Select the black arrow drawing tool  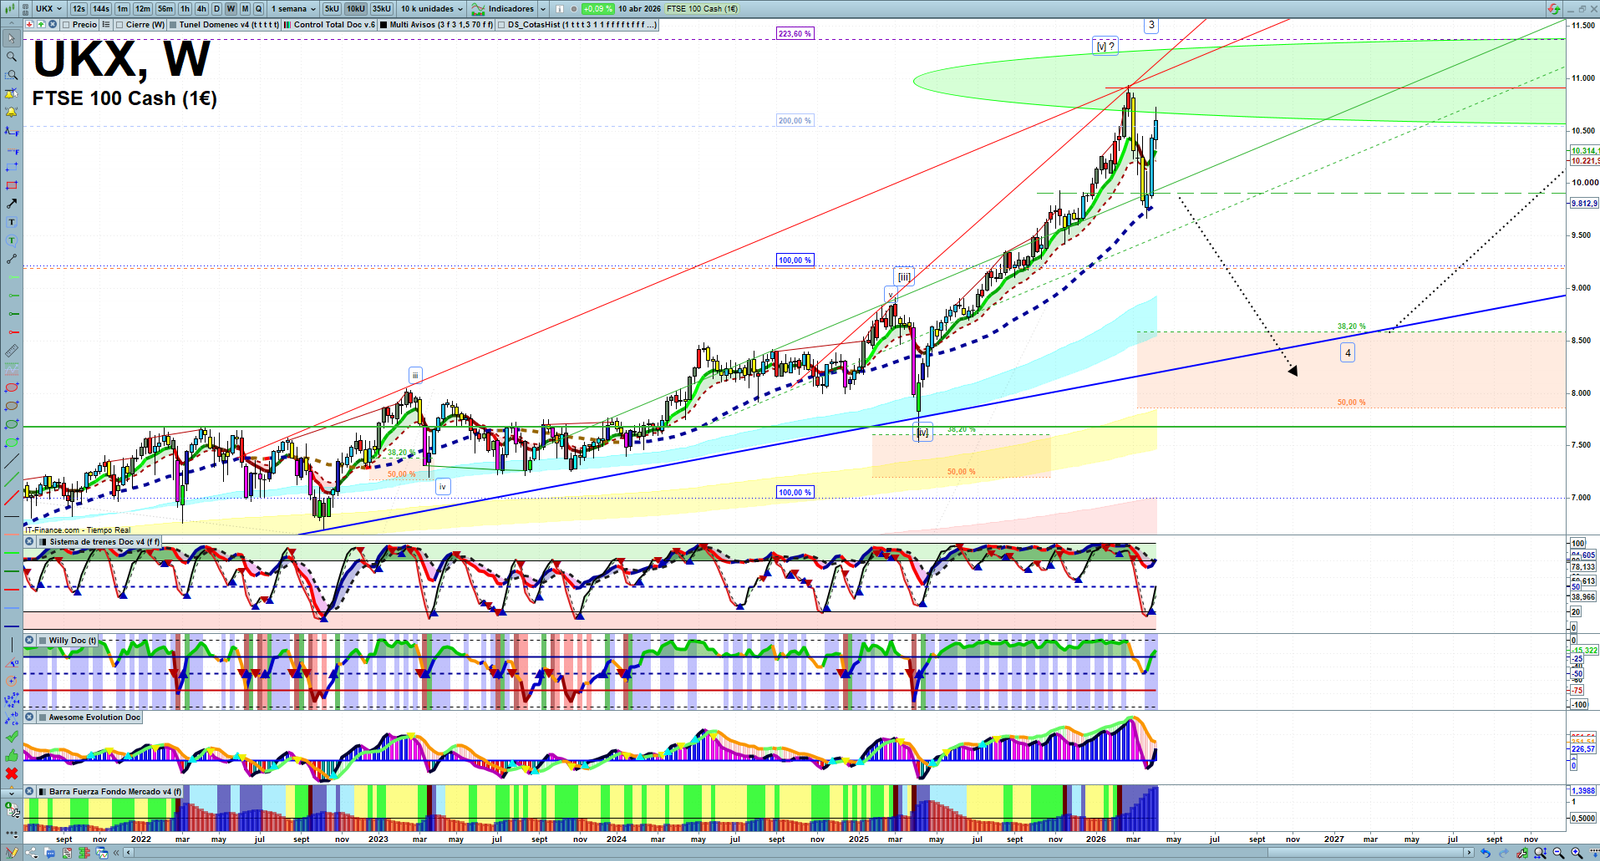click(x=11, y=204)
